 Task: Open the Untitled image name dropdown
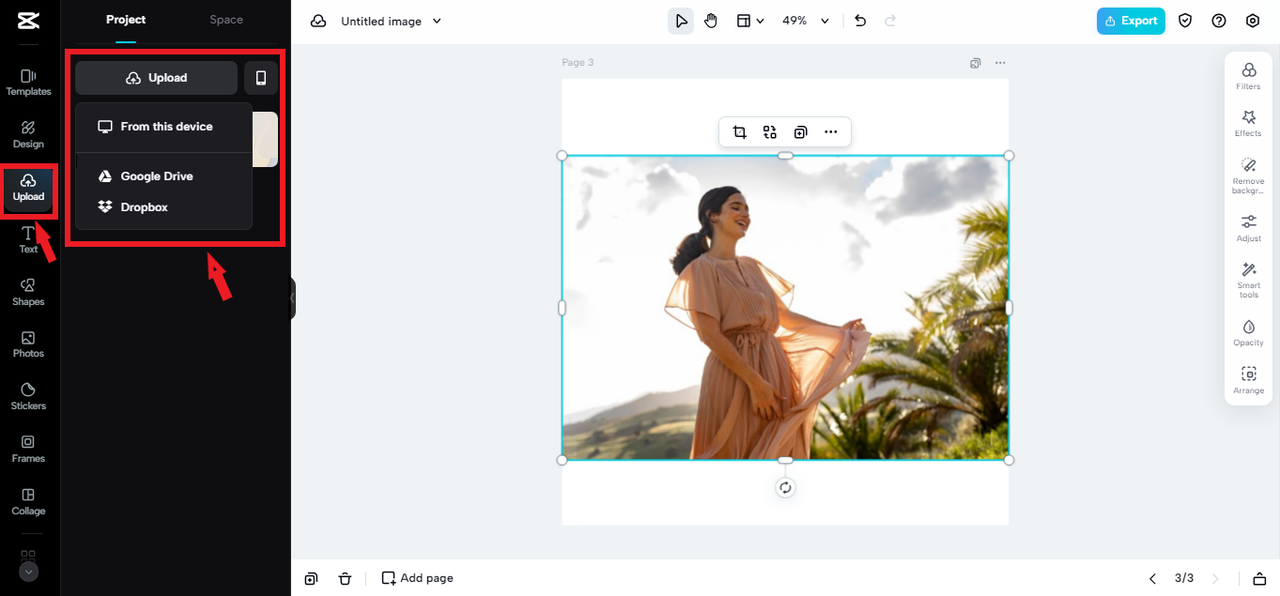point(436,21)
